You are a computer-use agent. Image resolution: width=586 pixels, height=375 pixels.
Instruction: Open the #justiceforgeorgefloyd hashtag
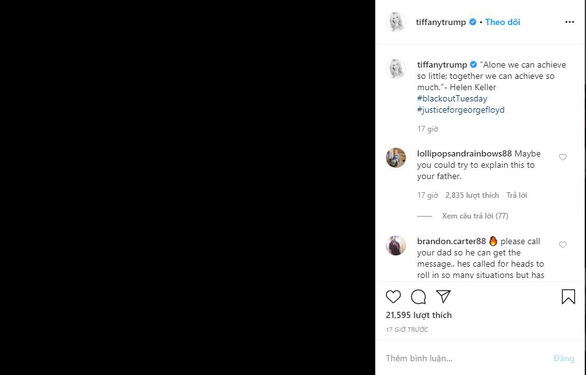[461, 110]
